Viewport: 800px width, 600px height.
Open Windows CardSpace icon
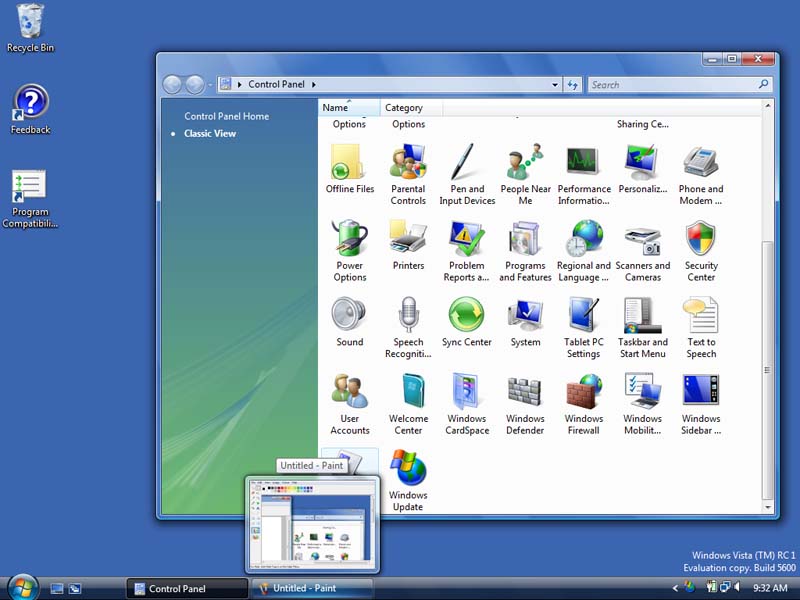pos(467,404)
